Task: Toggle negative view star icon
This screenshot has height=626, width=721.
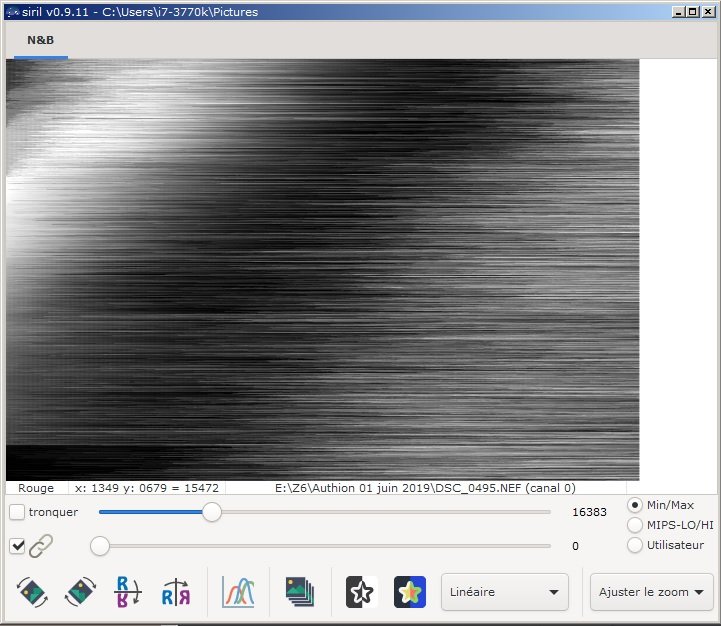Action: pos(361,592)
